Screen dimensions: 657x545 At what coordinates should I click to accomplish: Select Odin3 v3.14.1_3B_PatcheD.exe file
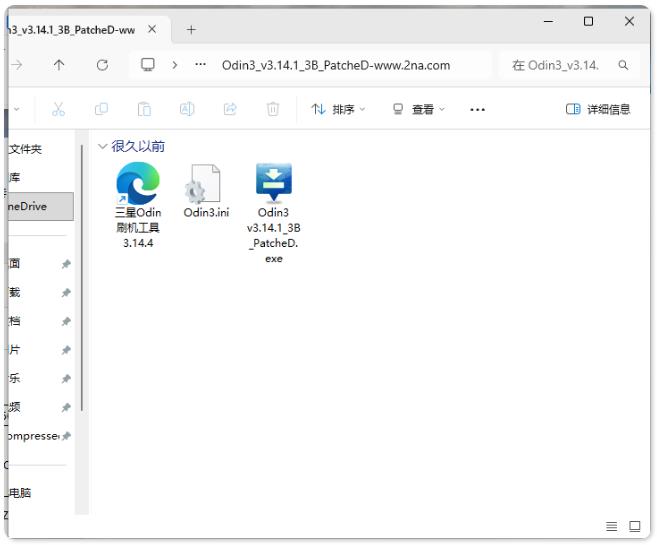coord(274,213)
